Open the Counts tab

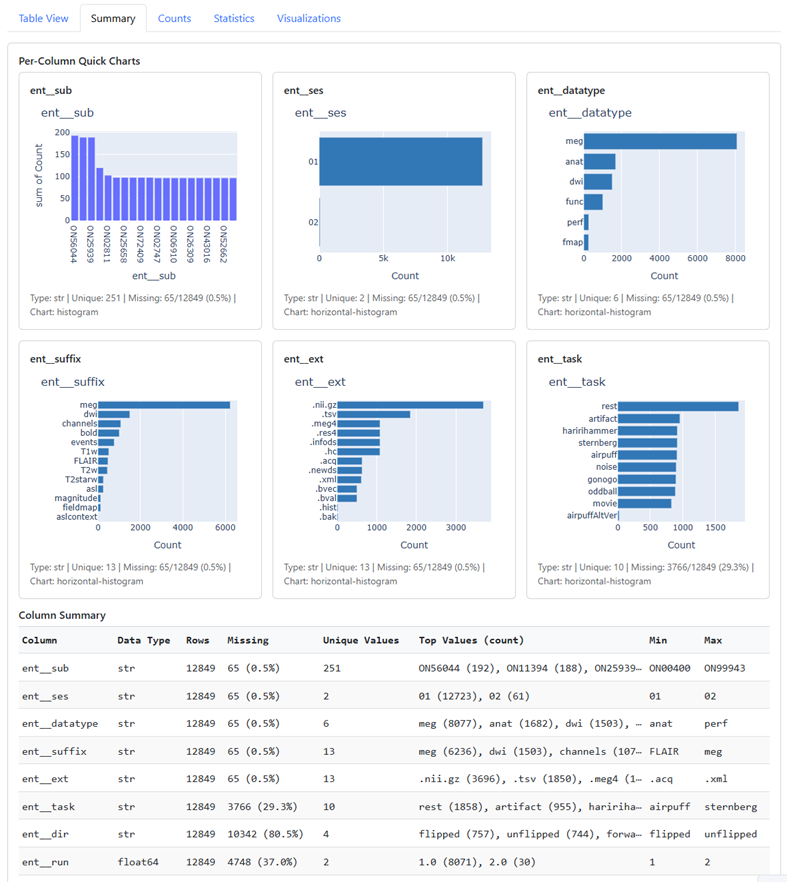click(x=174, y=19)
